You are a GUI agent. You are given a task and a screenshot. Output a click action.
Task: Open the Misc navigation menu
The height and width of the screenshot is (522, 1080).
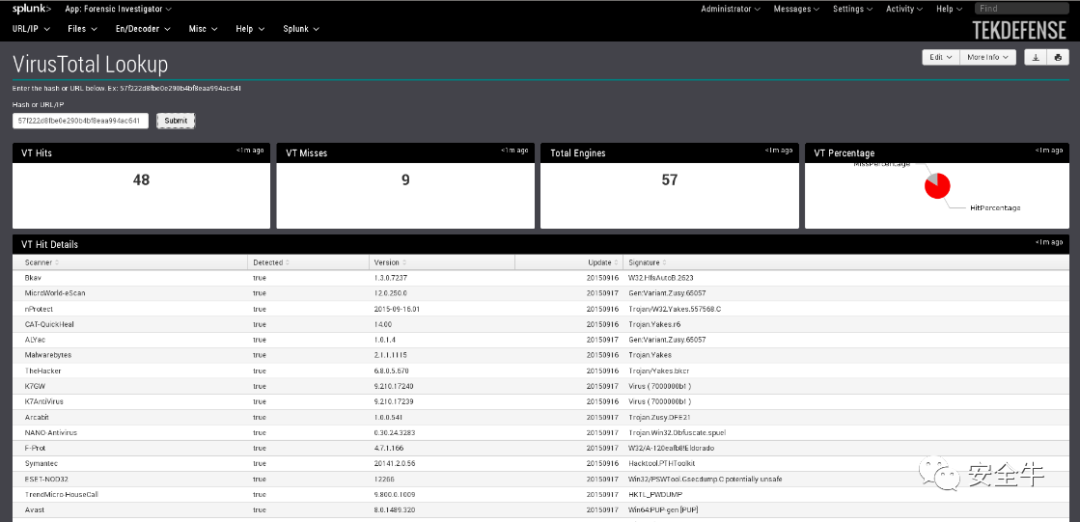203,29
